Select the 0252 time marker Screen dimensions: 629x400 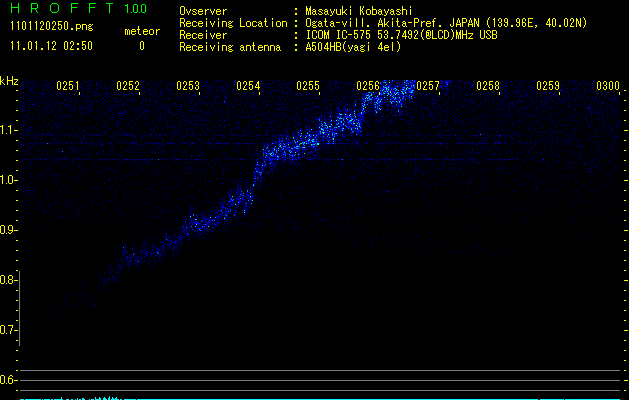click(128, 86)
